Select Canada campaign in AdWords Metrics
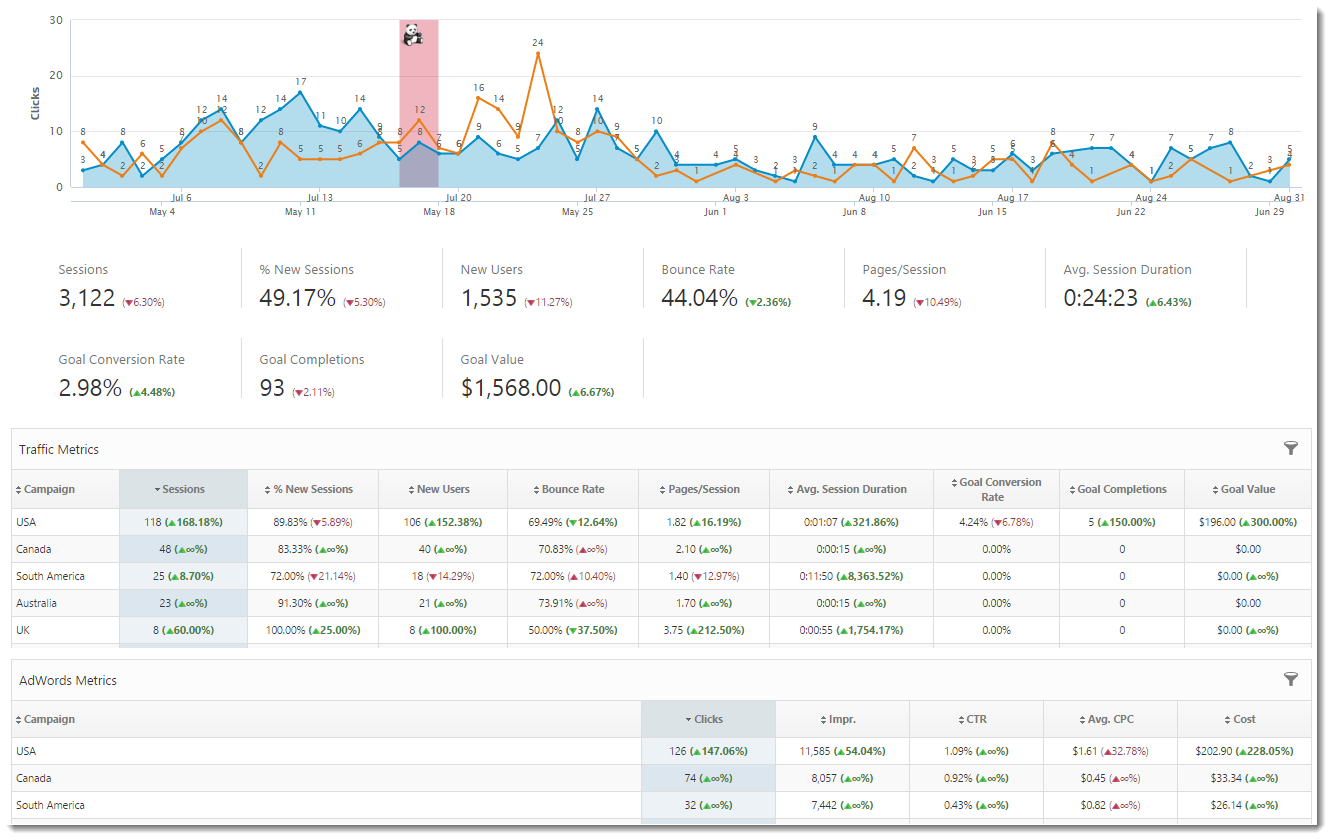The width and height of the screenshot is (1332, 840). [34, 778]
